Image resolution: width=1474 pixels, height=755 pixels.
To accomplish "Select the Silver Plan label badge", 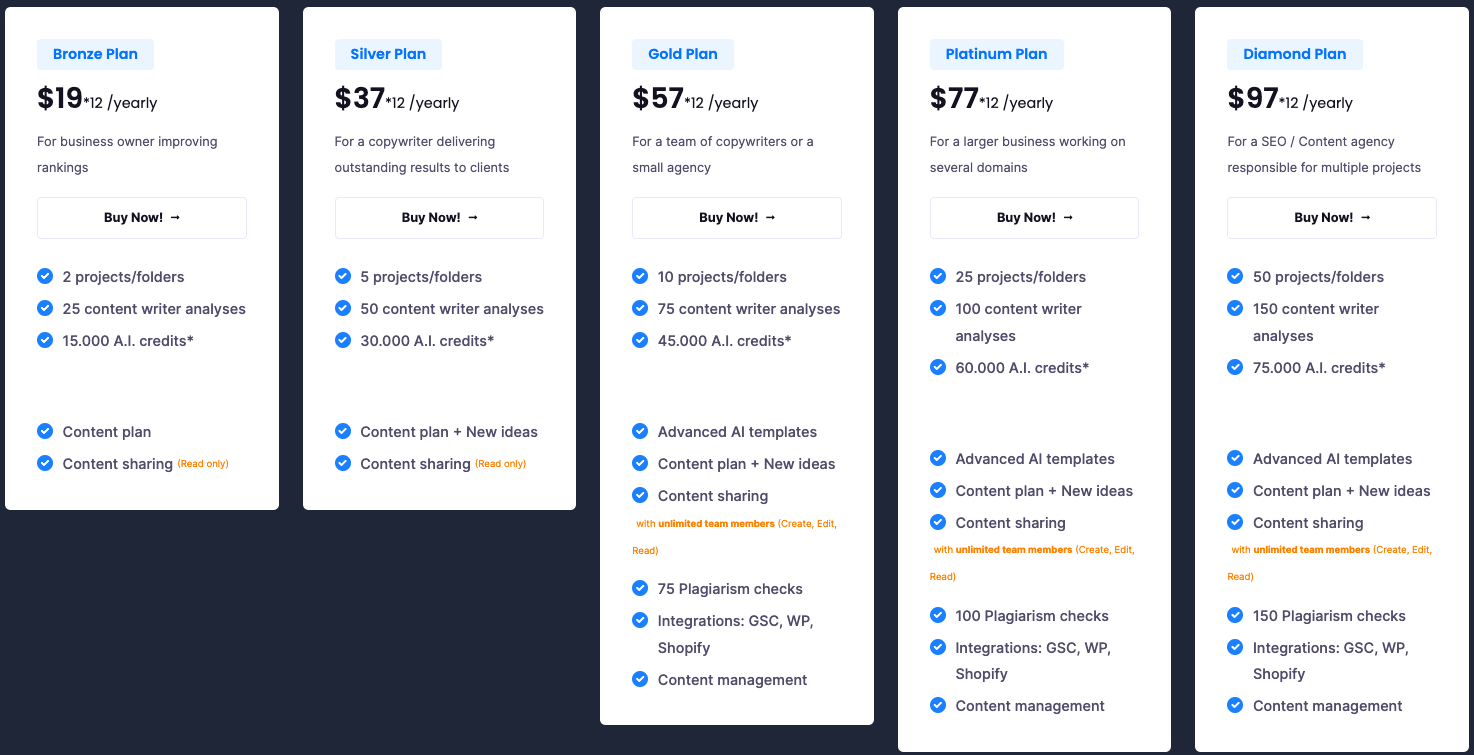I will pos(388,54).
